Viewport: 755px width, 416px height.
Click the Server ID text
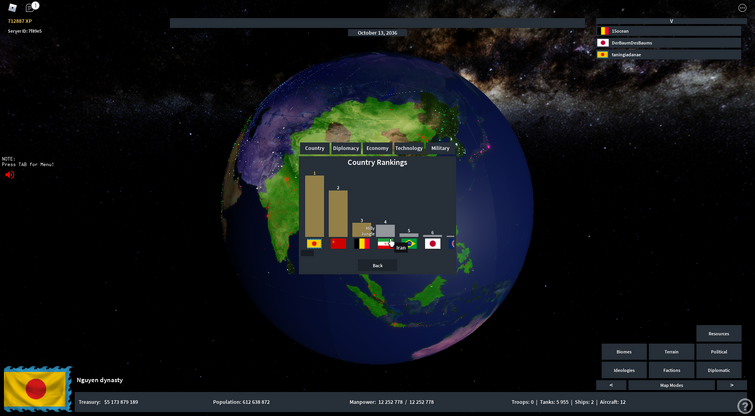25,31
